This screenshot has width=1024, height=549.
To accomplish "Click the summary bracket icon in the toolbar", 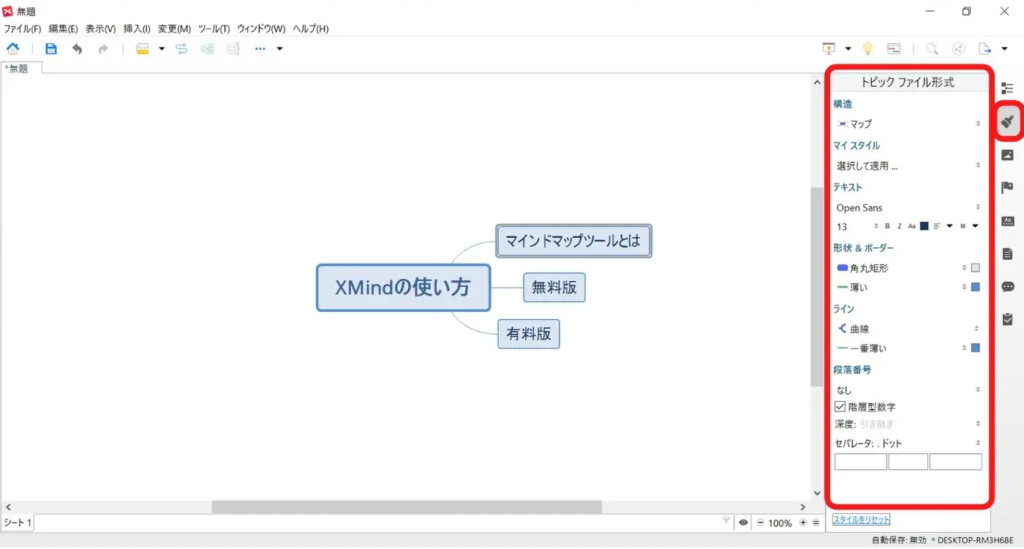I will [233, 49].
